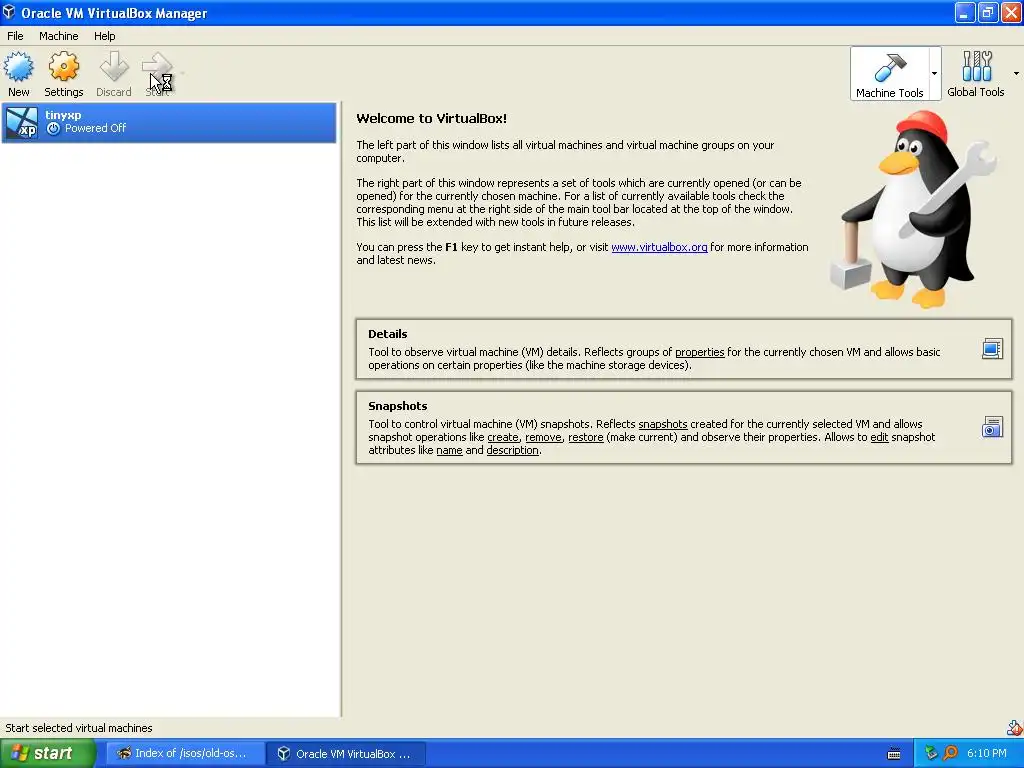Viewport: 1024px width, 768px height.
Task: Restore down the VirtualBox Manager window
Action: pyautogui.click(x=987, y=12)
